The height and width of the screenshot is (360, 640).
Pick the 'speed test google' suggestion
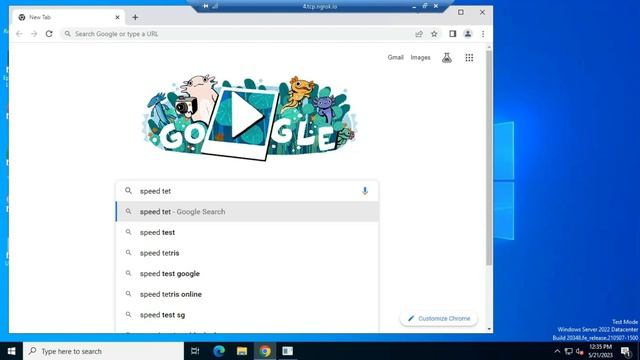click(247, 273)
